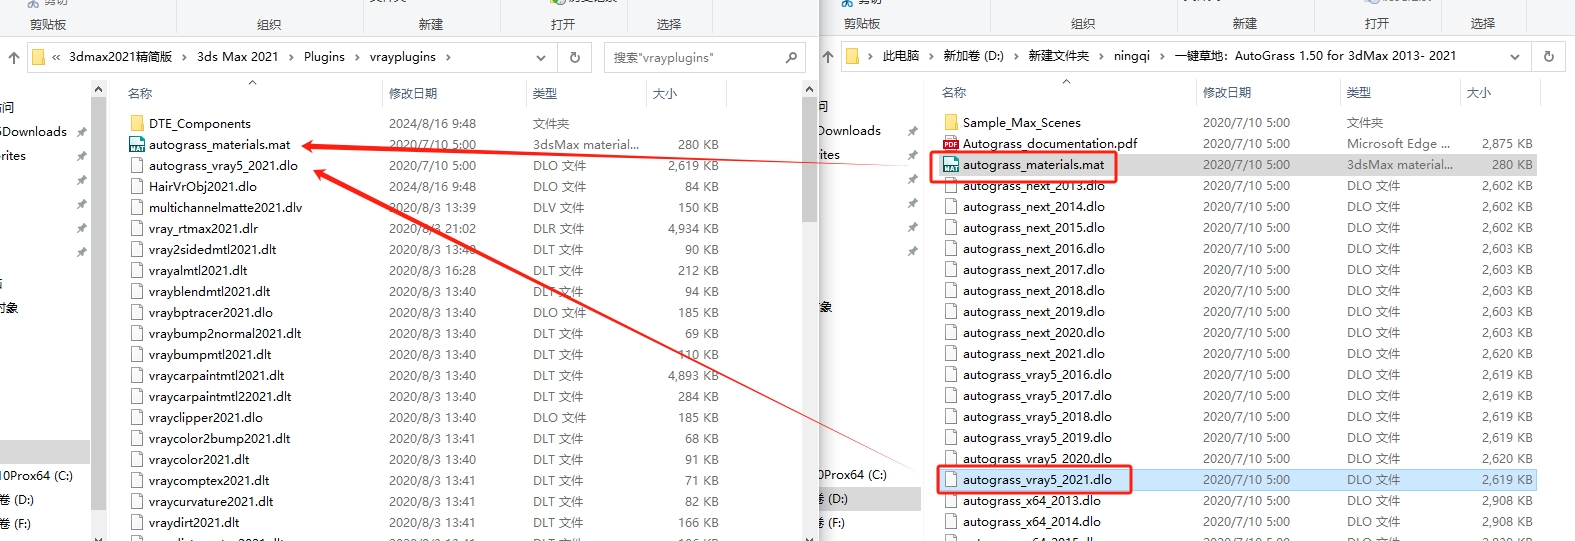Expand the chevron after ninqgi in right breadcrumb
The image size is (1575, 541).
click(1163, 56)
